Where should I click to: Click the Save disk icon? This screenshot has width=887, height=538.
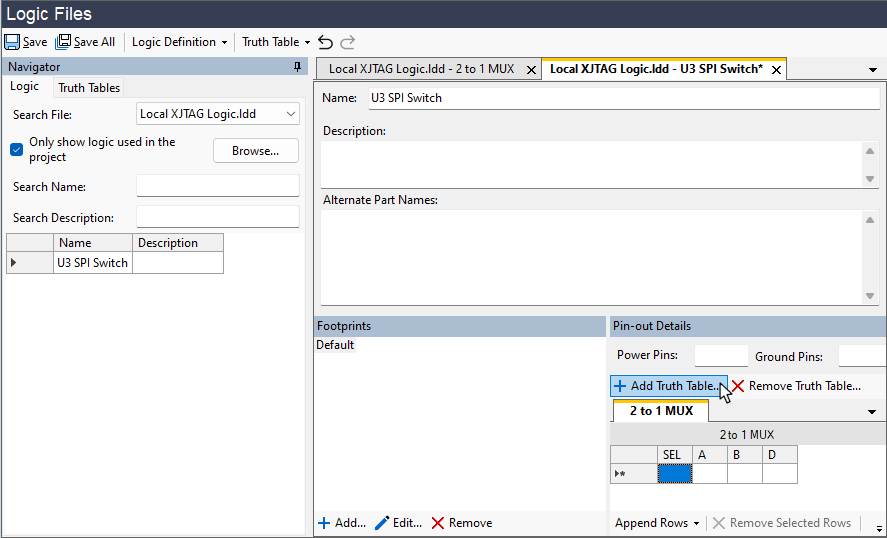pos(12,42)
